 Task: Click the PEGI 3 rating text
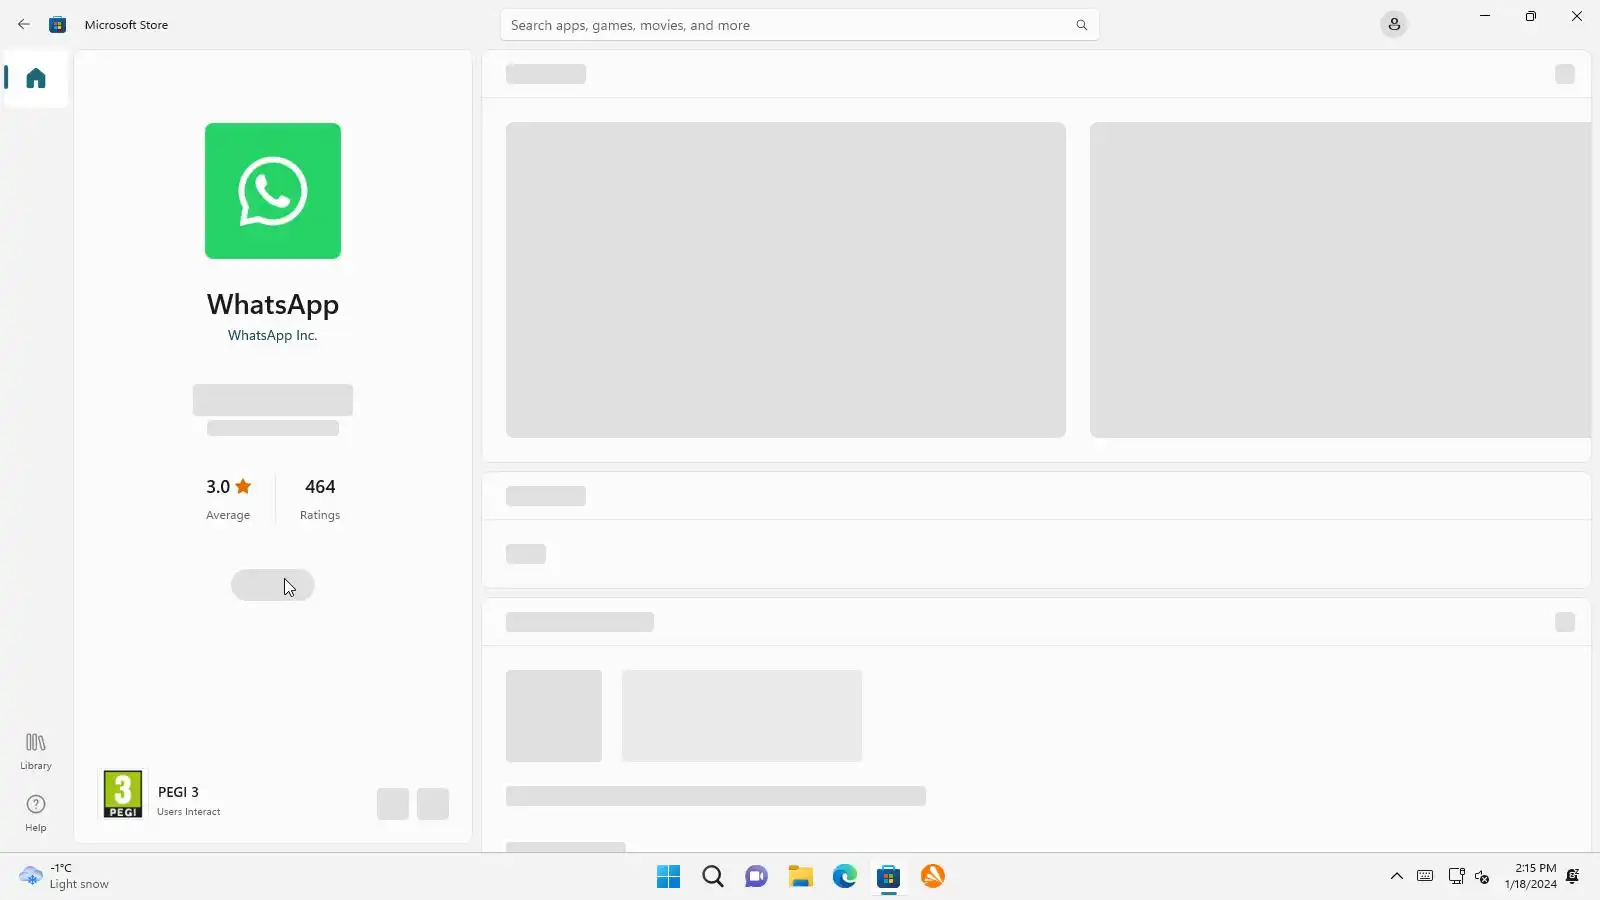point(178,792)
